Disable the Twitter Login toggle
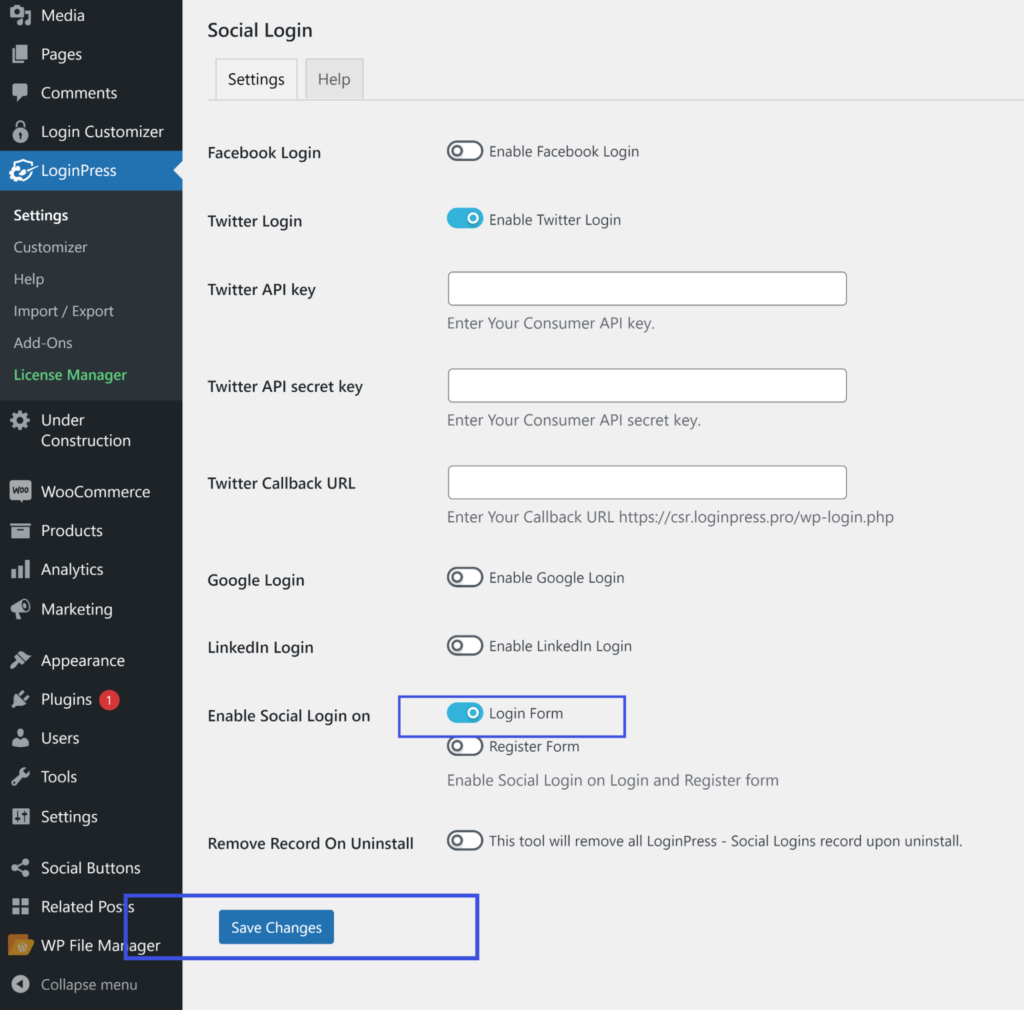Viewport: 1024px width, 1010px height. click(x=464, y=219)
